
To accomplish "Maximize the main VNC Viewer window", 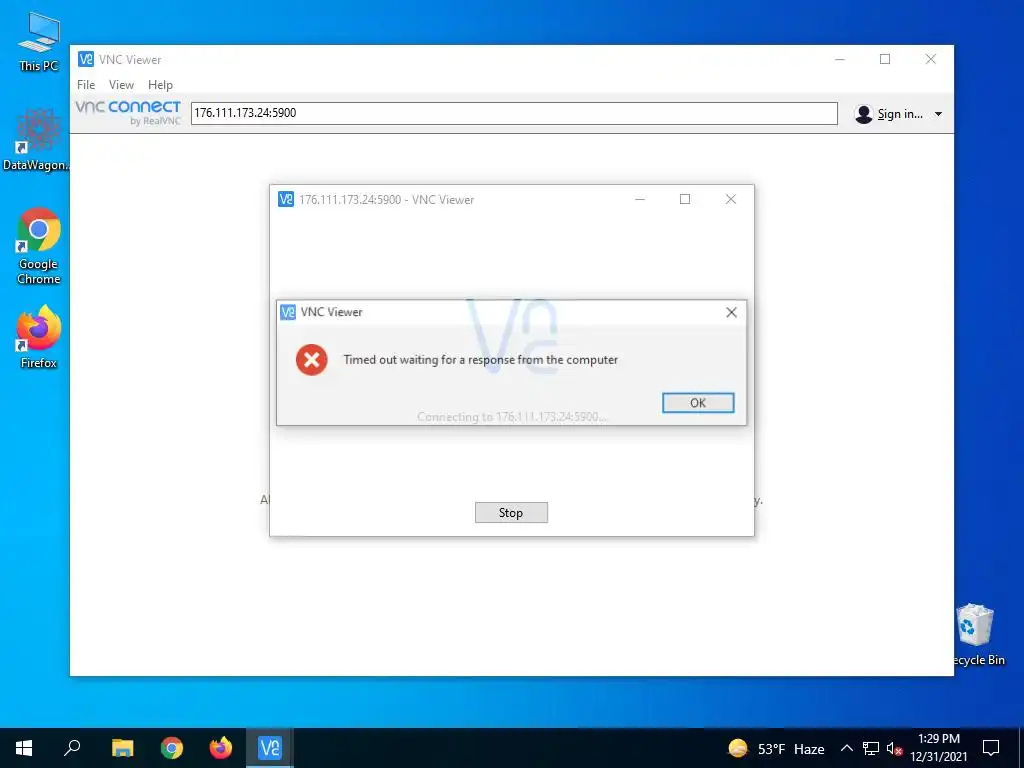I will (885, 59).
